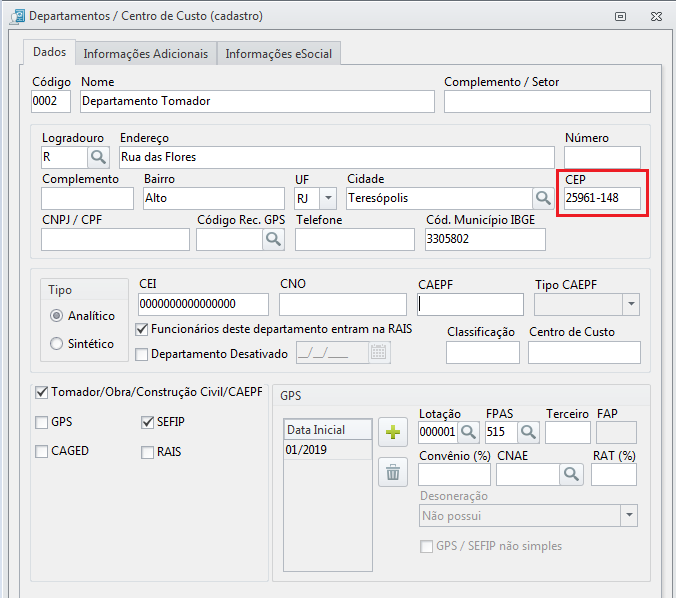Click the CNPJ / CPF field
Viewport: 676px width, 598px height.
click(115, 239)
